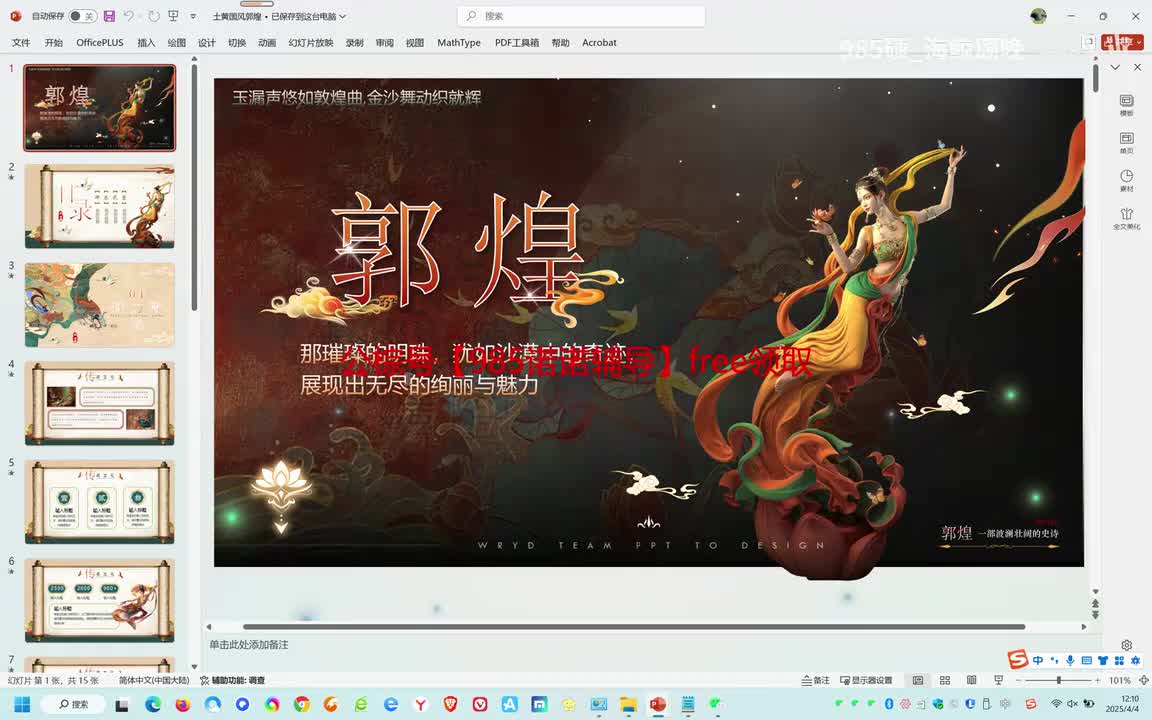Click the purple Save icon

click(x=109, y=16)
